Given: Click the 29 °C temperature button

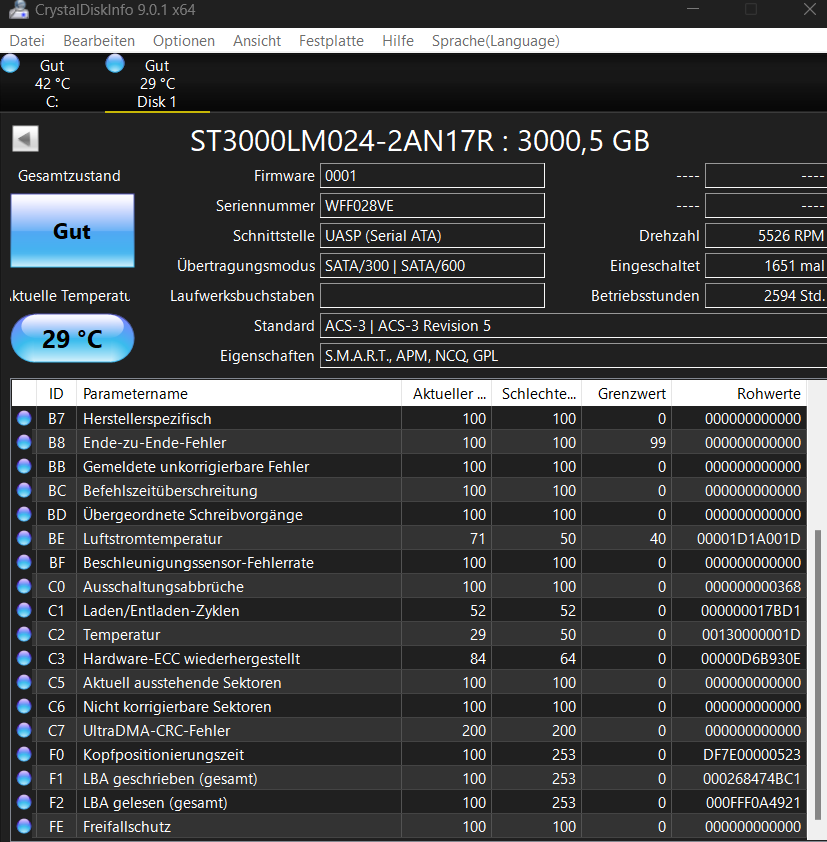Looking at the screenshot, I should coord(72,338).
